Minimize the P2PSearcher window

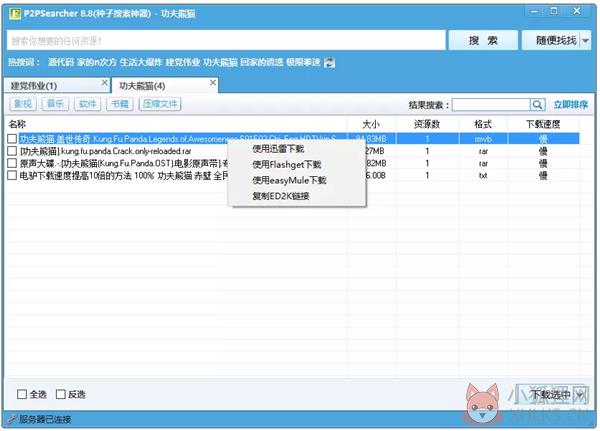(x=535, y=11)
